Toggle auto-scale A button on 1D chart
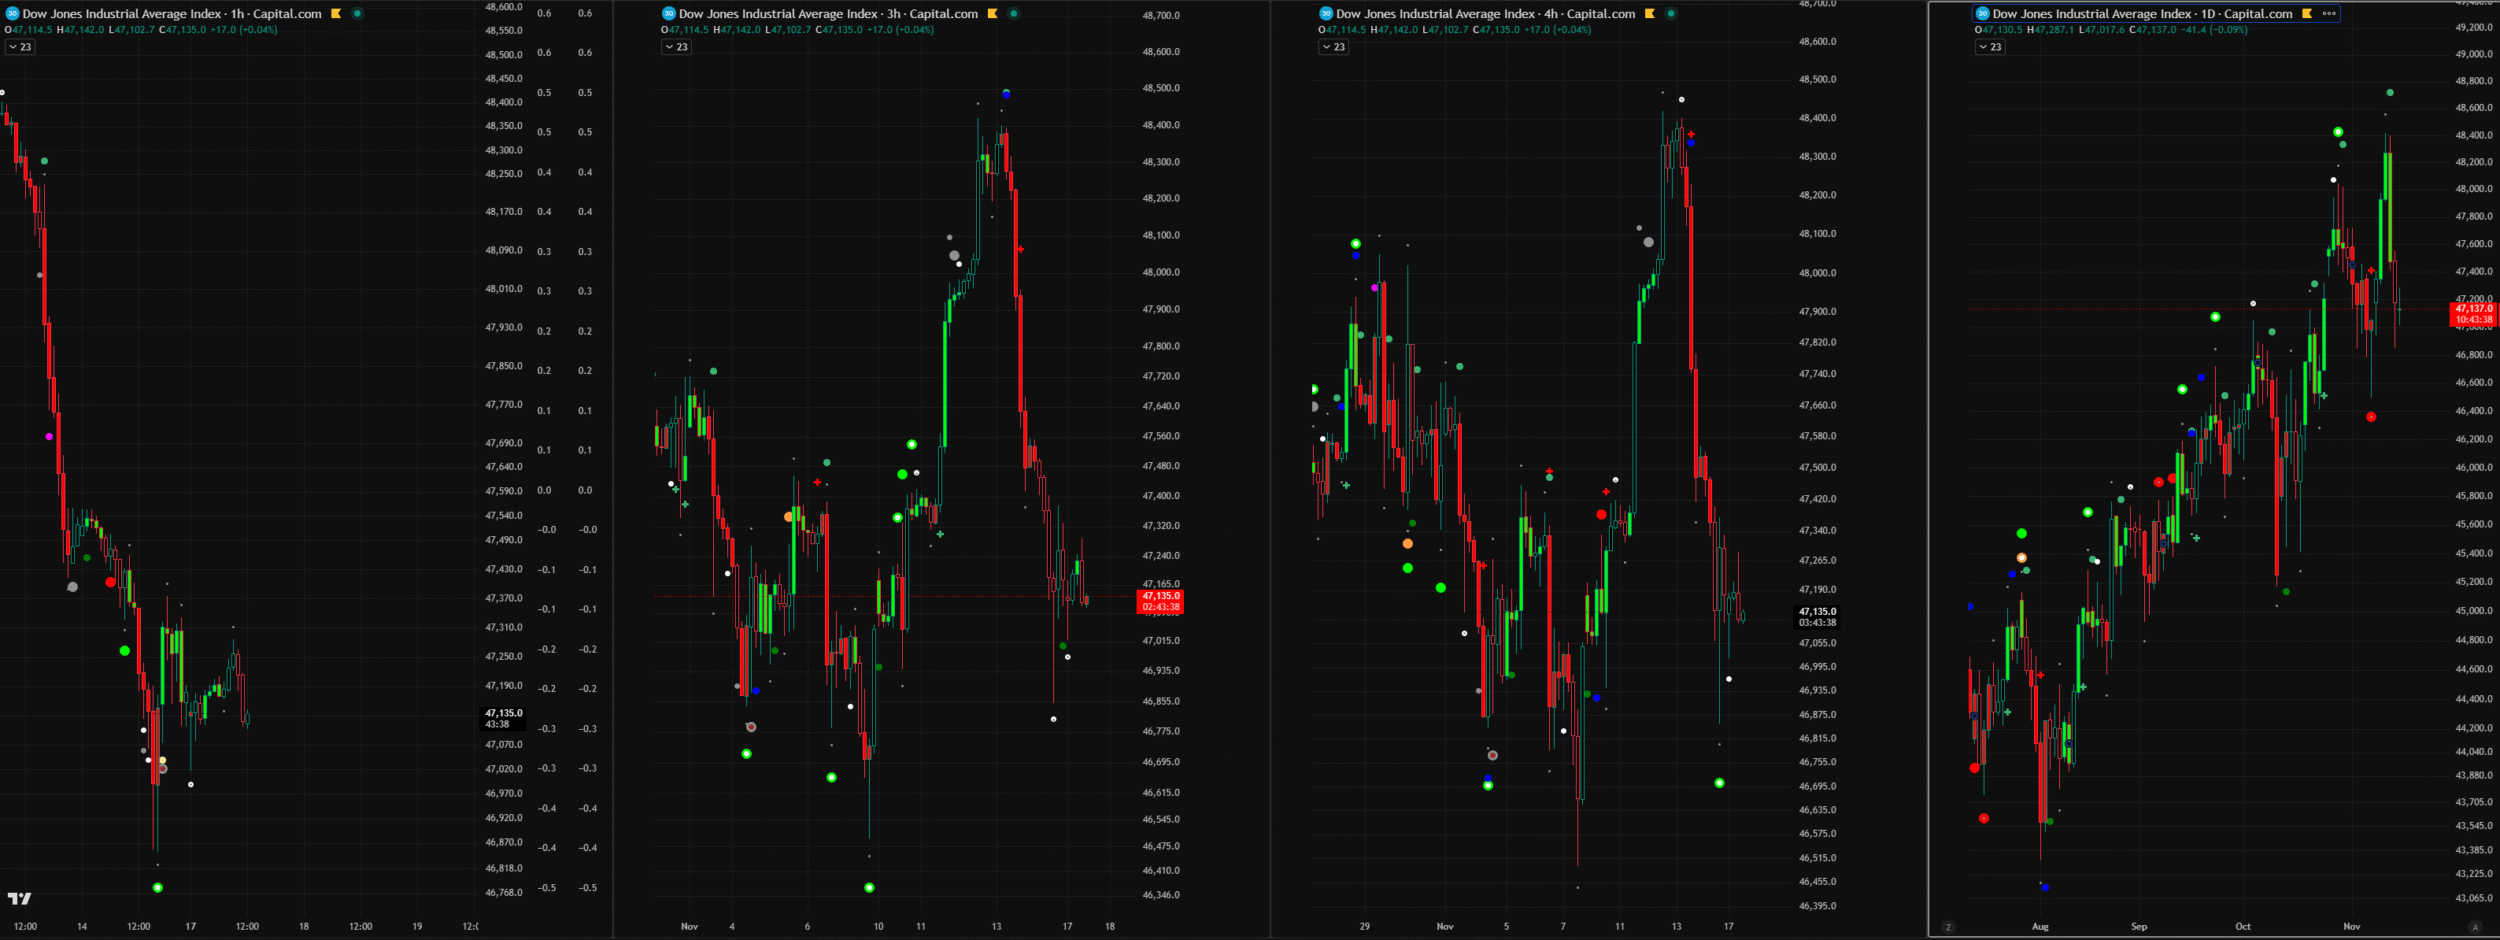Screen dimensions: 2500x940 [2475, 927]
